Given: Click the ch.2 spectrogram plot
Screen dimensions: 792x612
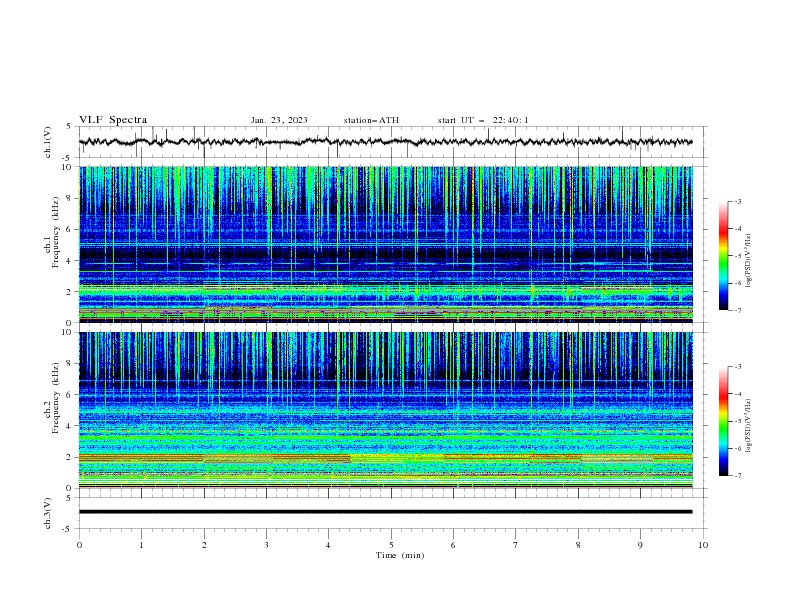Looking at the screenshot, I should [x=386, y=410].
